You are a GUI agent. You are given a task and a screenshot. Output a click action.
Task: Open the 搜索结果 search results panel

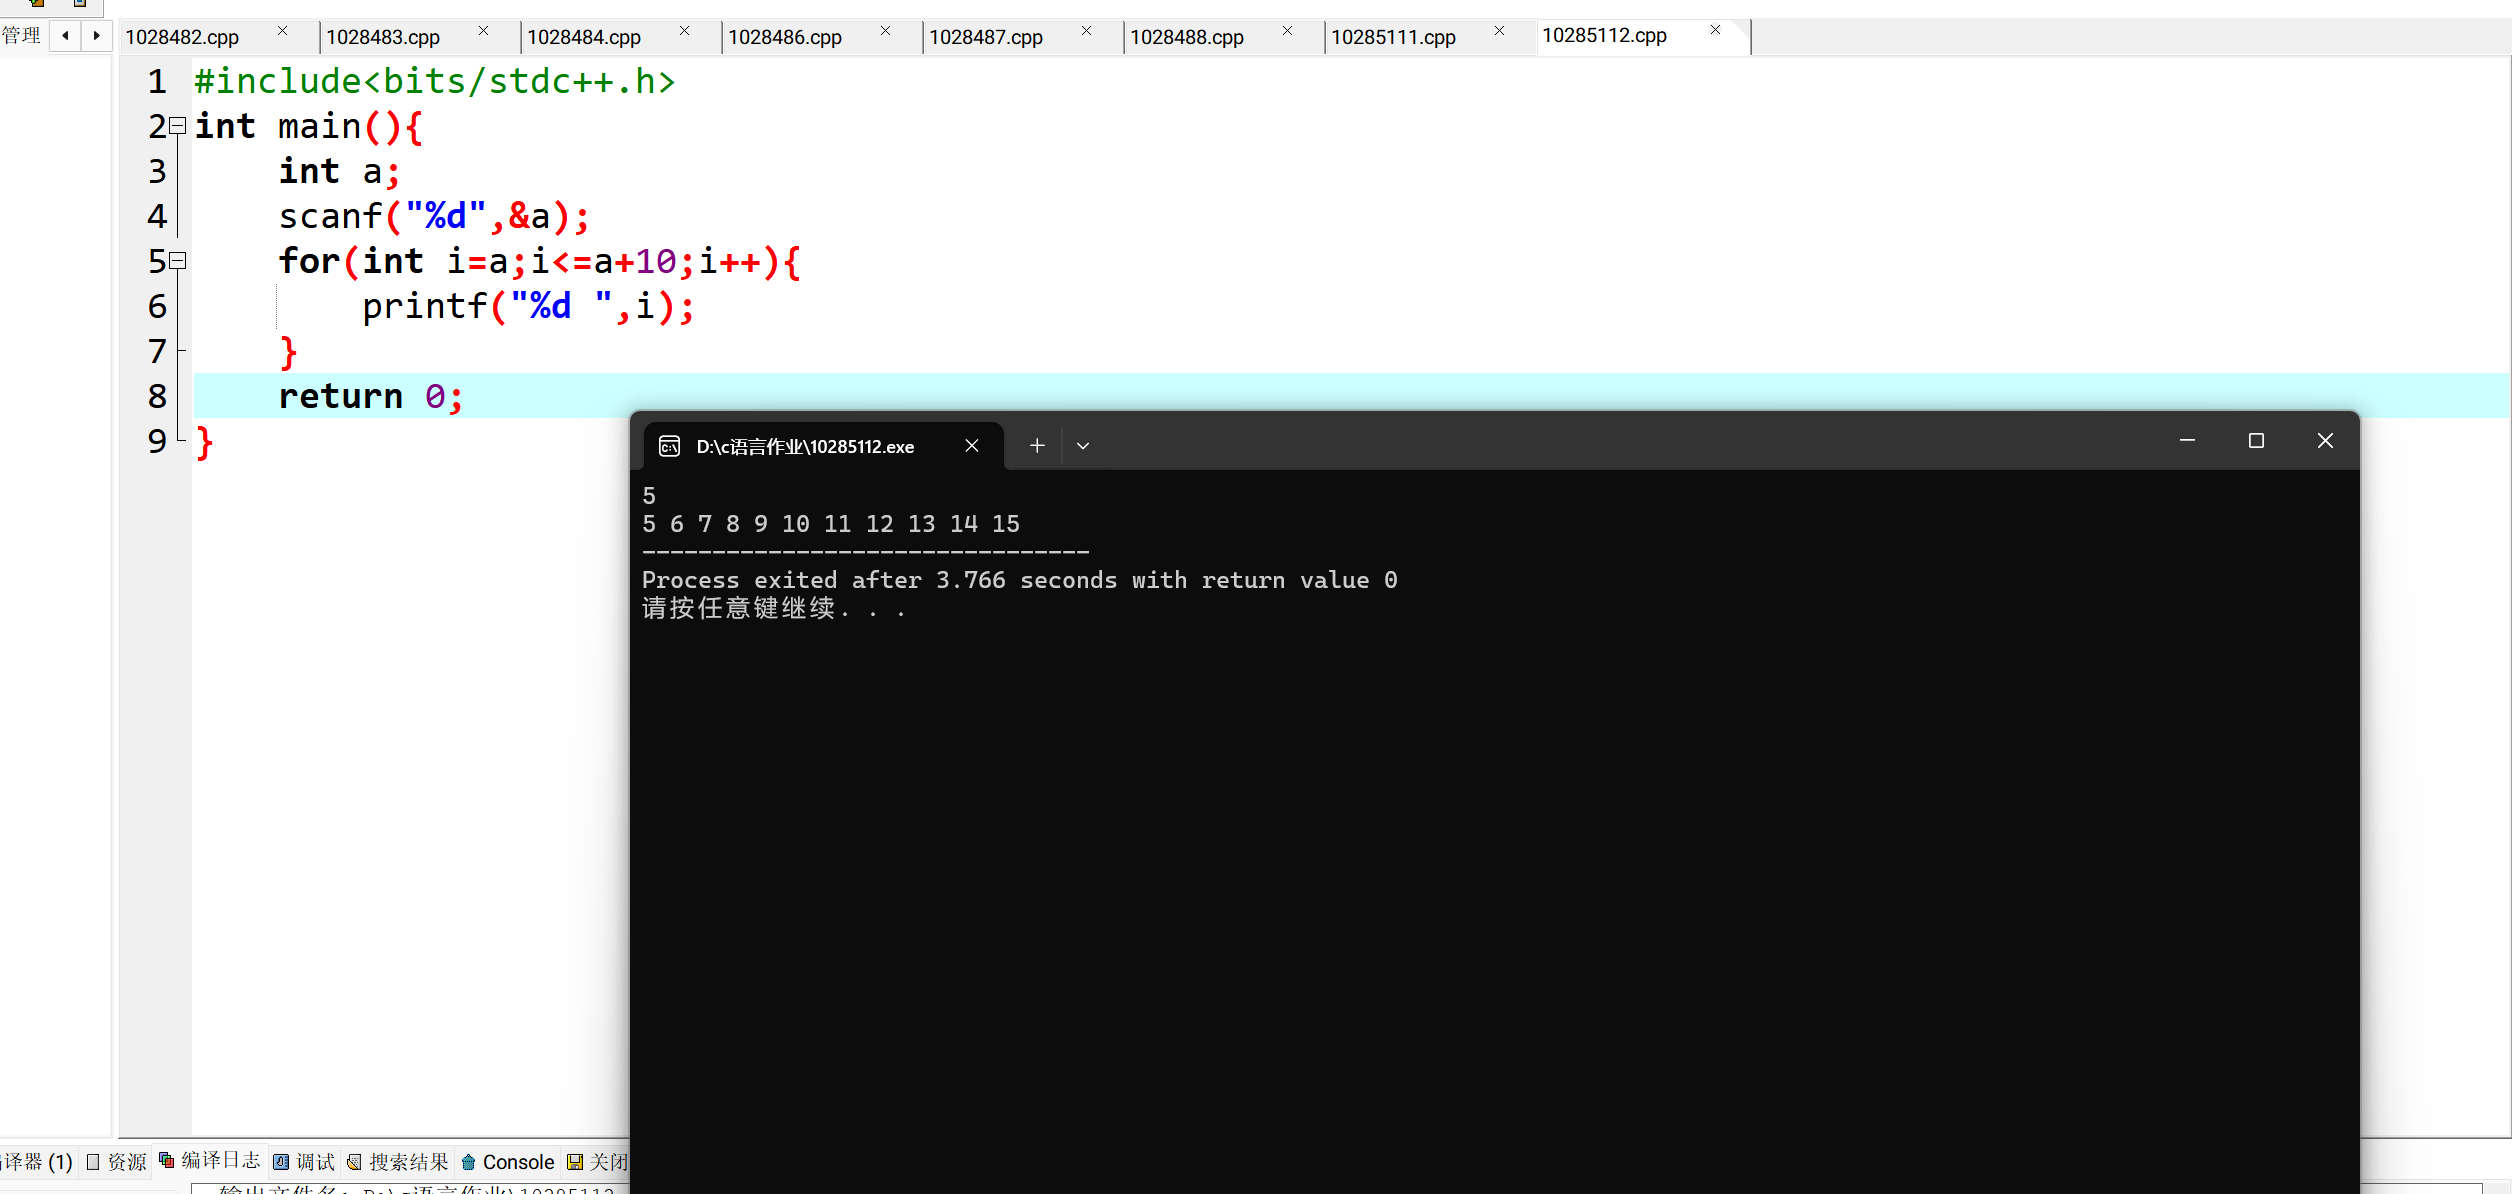[398, 1162]
